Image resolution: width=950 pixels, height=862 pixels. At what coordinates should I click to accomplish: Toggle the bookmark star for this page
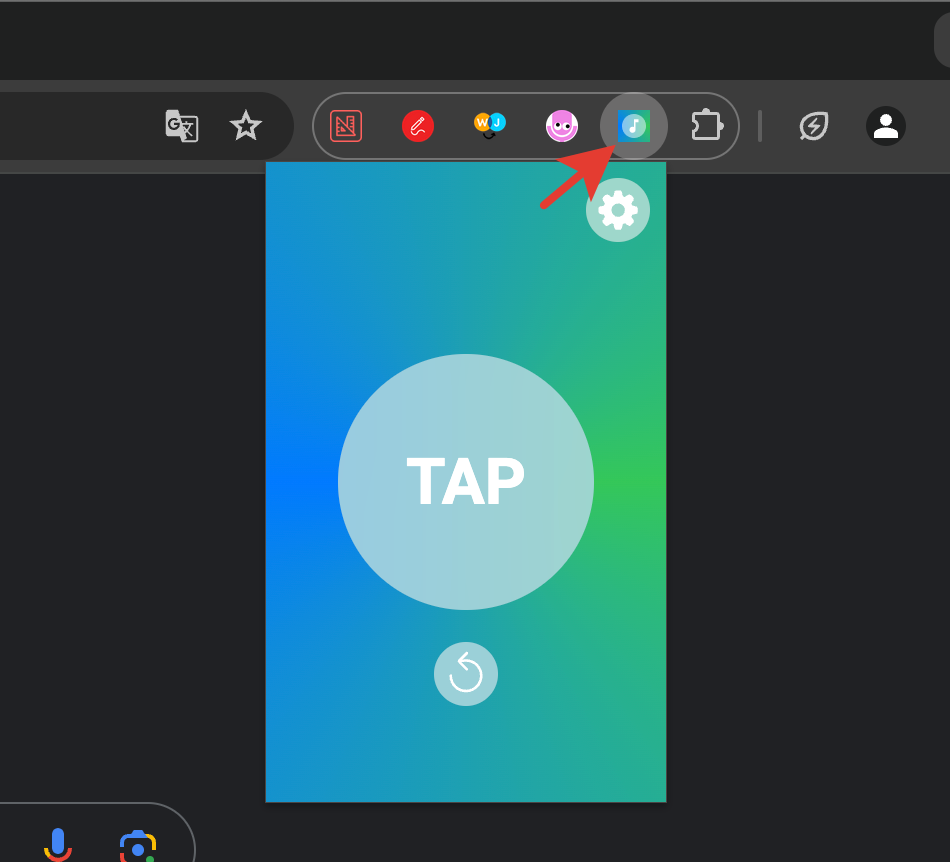(x=245, y=126)
